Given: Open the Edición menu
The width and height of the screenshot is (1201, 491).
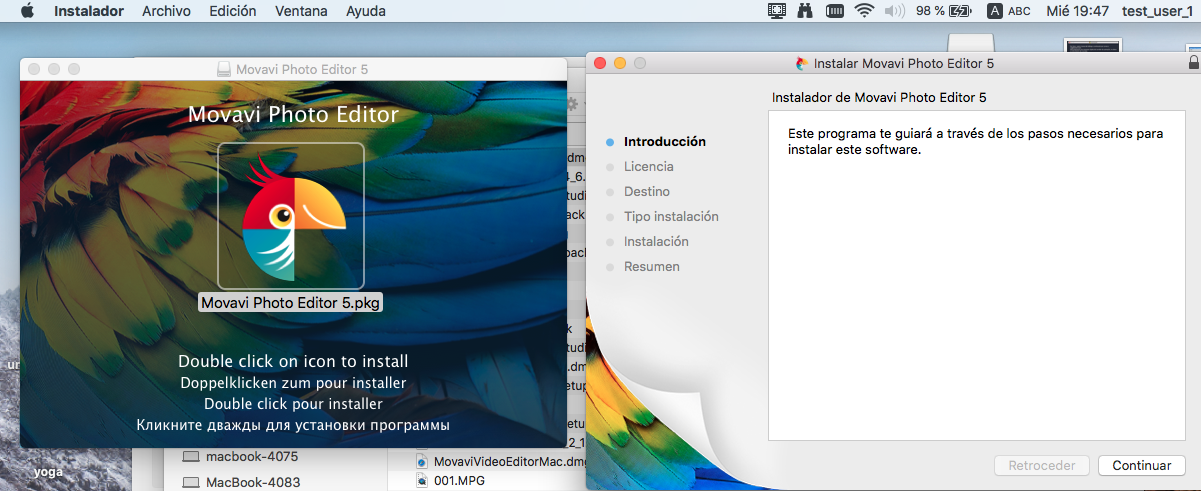Looking at the screenshot, I should 232,11.
